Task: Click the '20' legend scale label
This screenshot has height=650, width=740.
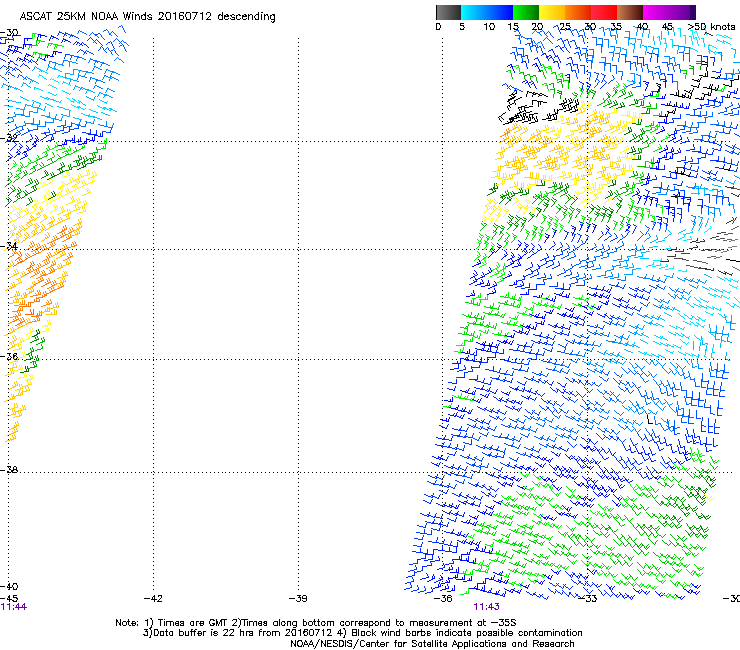Action: click(x=537, y=27)
